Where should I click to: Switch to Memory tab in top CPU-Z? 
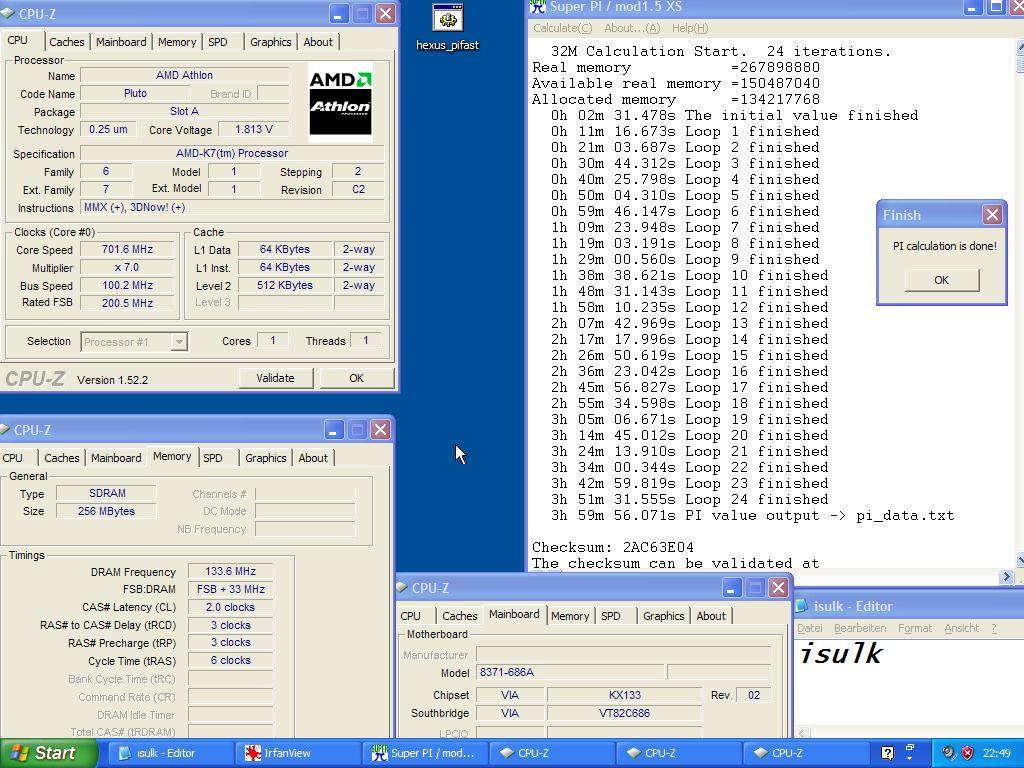click(x=177, y=42)
